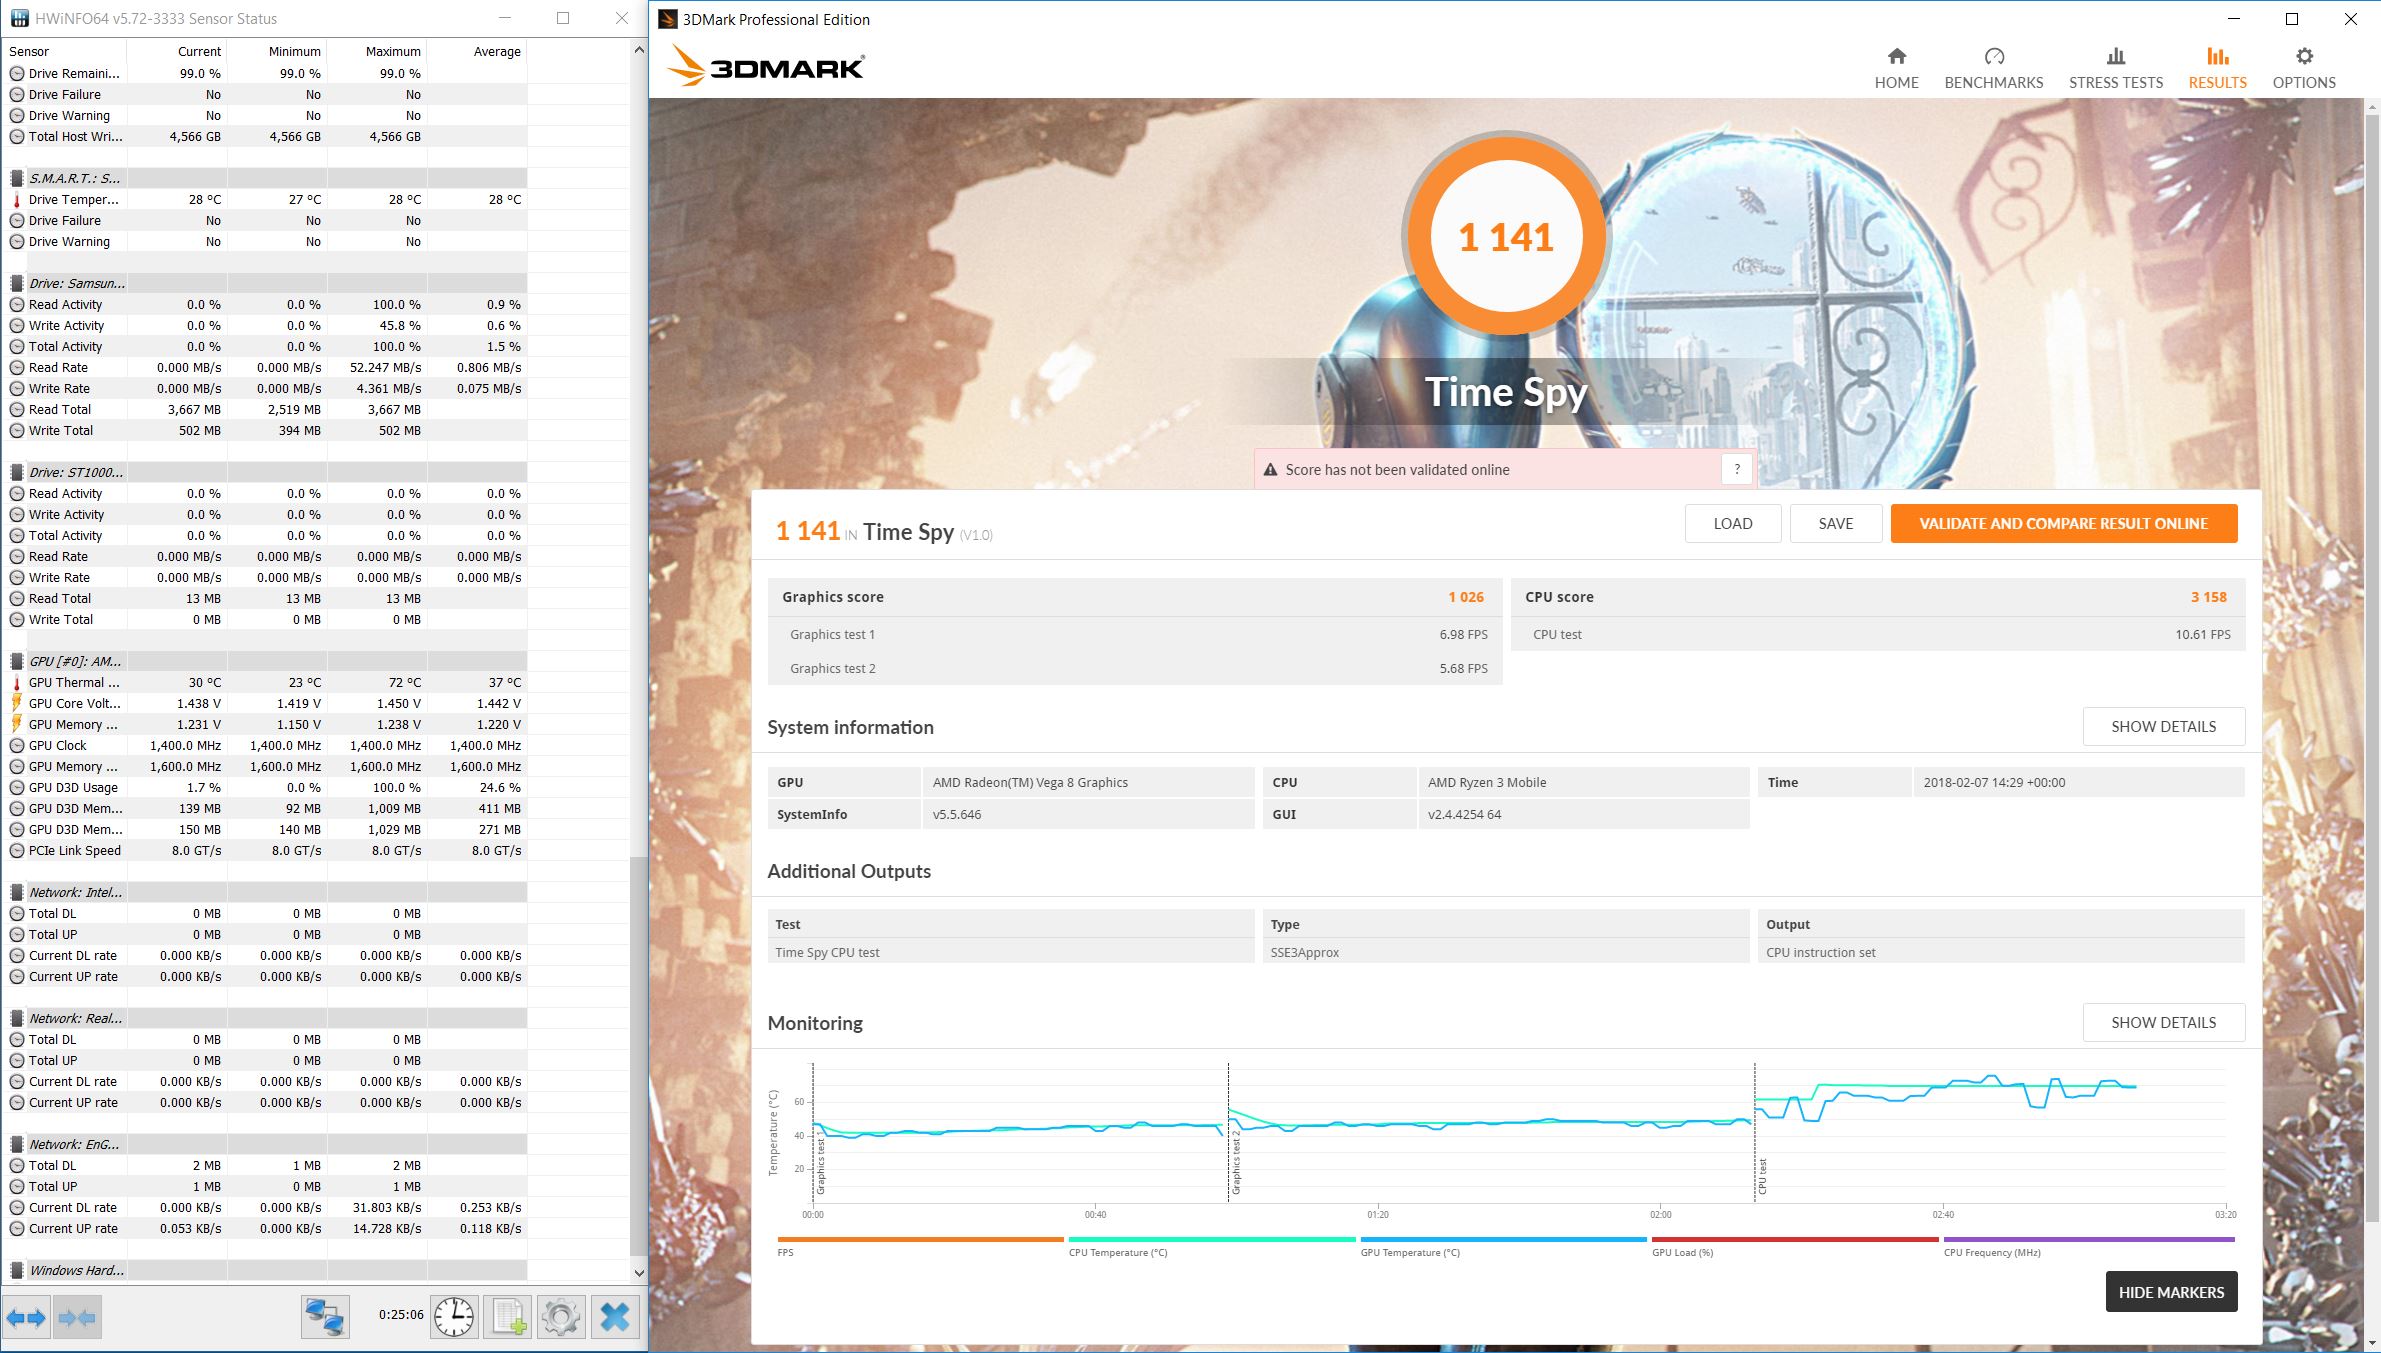Open the HWiNFO remote network monitoring icon
The image size is (2381, 1353).
(x=325, y=1317)
